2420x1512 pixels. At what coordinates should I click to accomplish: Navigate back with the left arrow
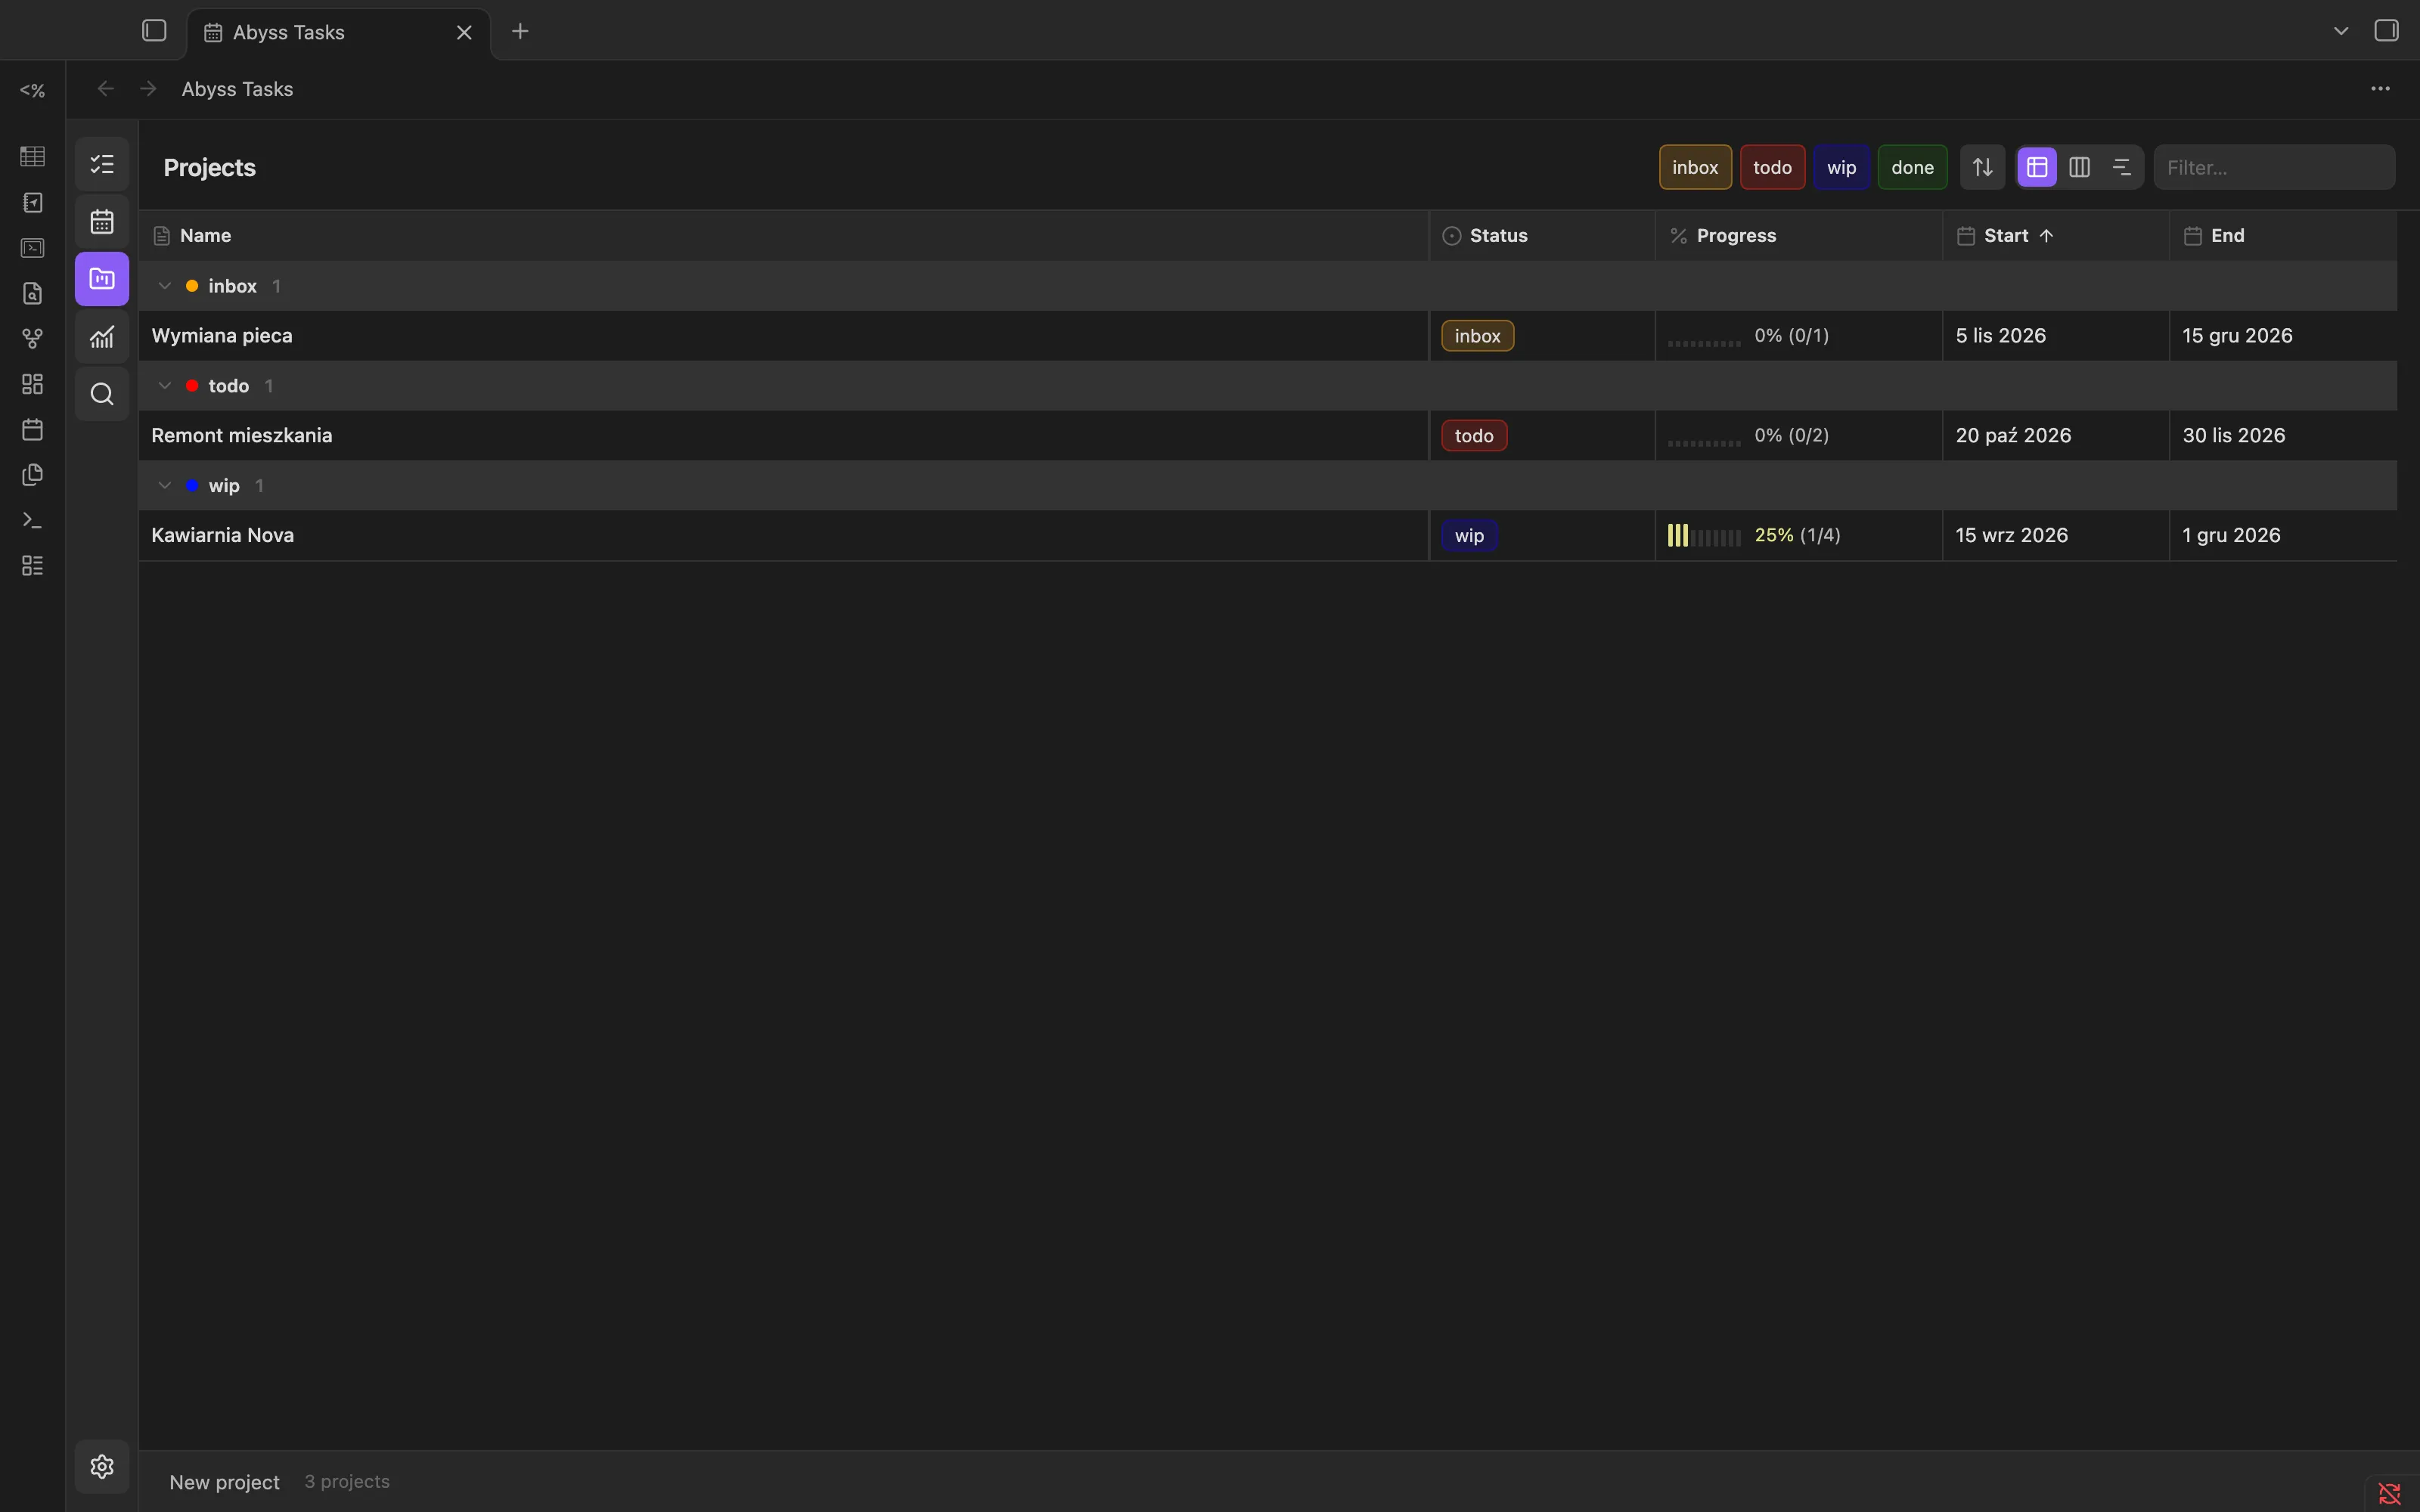pyautogui.click(x=105, y=89)
